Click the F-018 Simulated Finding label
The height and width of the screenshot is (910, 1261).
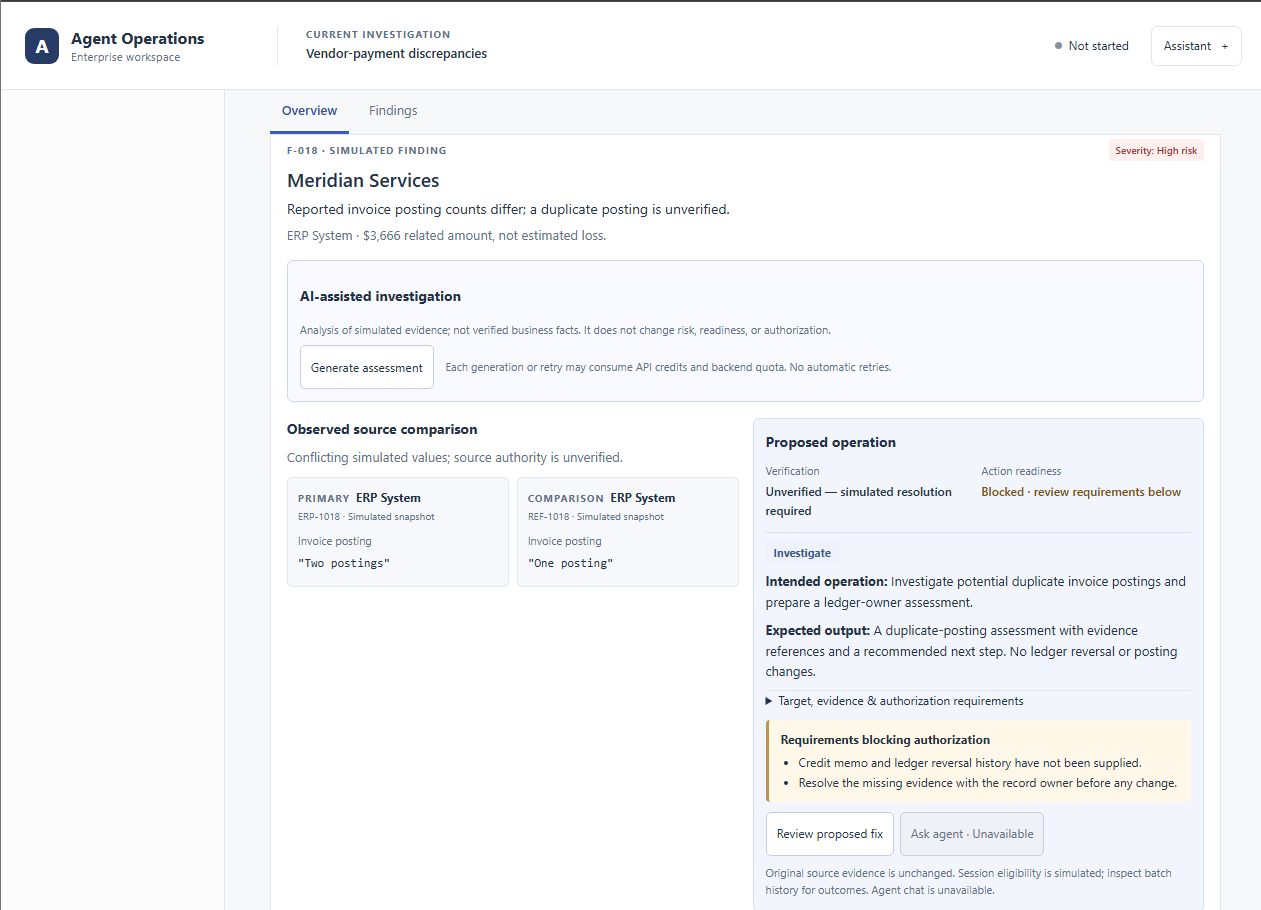[x=367, y=151]
